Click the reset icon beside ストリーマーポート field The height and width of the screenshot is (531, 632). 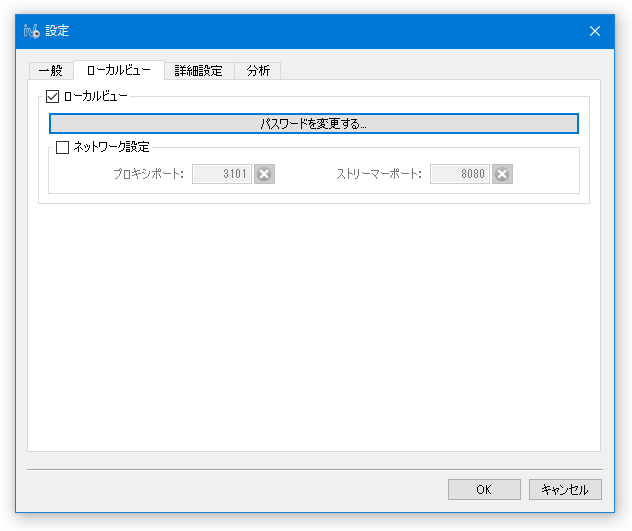pos(502,174)
